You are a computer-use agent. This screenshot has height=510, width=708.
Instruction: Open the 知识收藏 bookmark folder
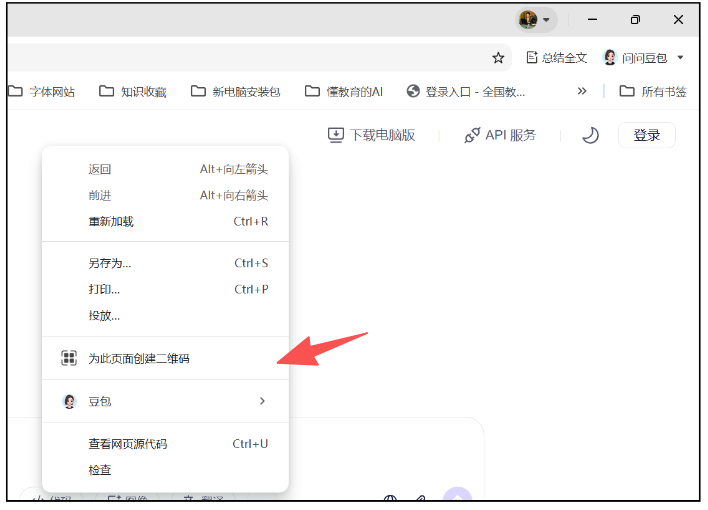point(133,92)
